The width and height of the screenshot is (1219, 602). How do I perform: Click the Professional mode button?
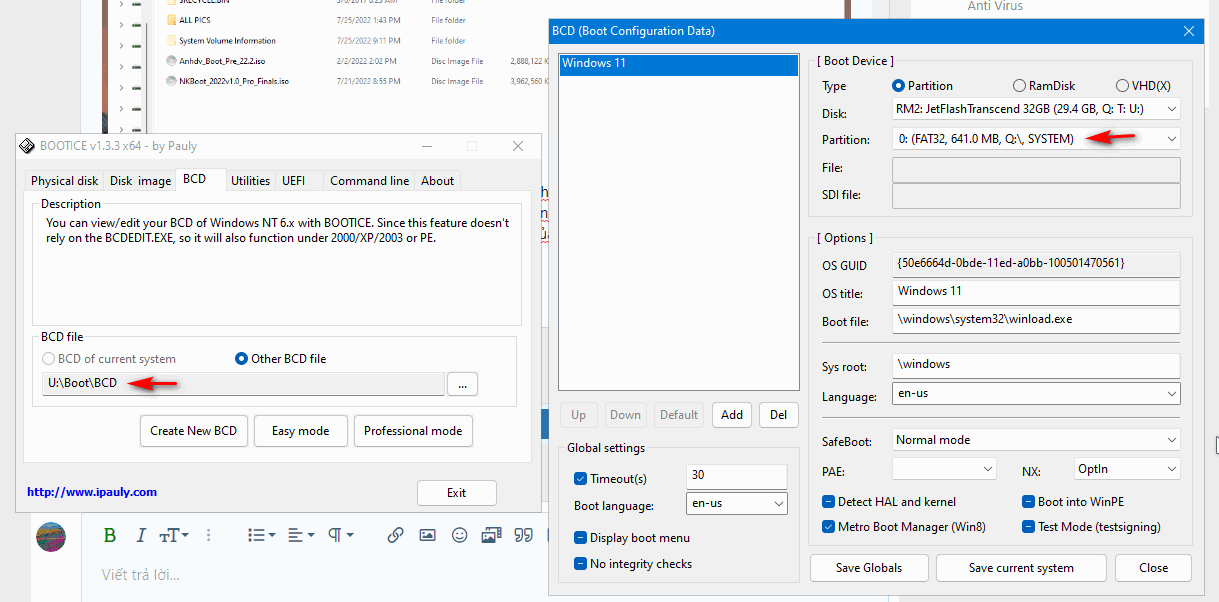(413, 431)
